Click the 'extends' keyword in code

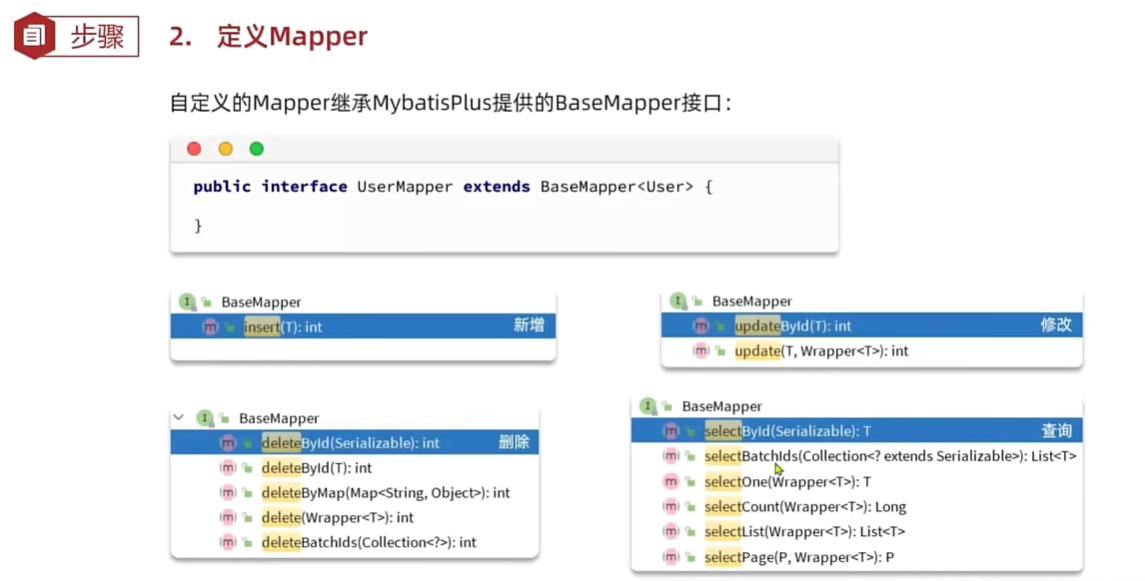(x=497, y=187)
